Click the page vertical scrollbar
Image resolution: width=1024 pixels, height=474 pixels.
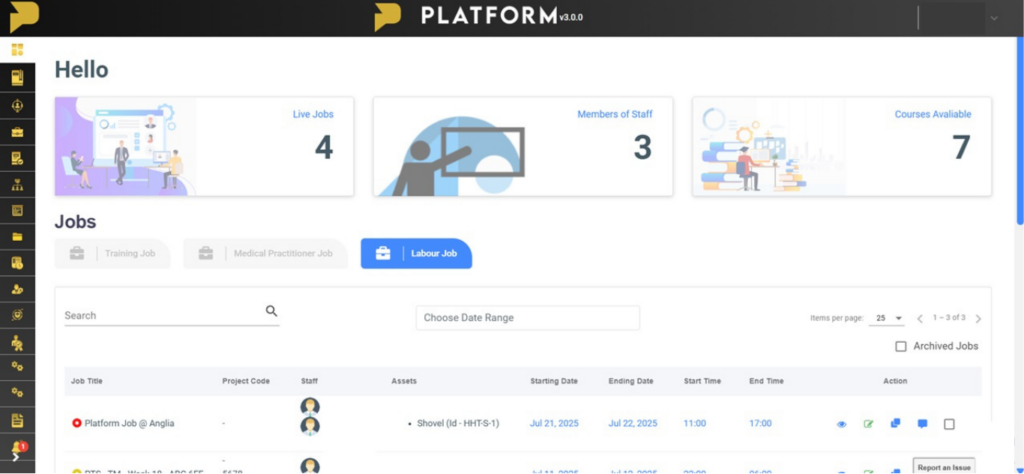pos(1019,130)
